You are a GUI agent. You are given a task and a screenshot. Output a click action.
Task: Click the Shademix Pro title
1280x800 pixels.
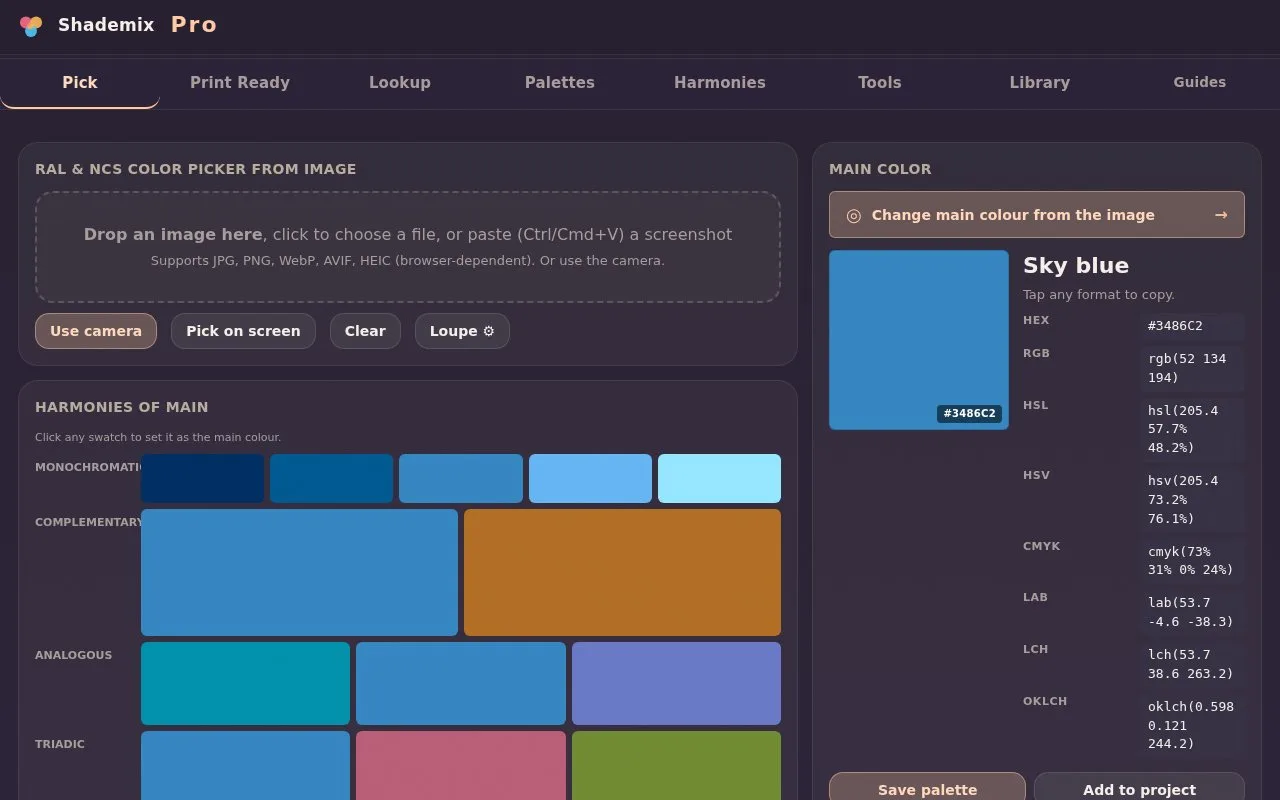coord(137,25)
